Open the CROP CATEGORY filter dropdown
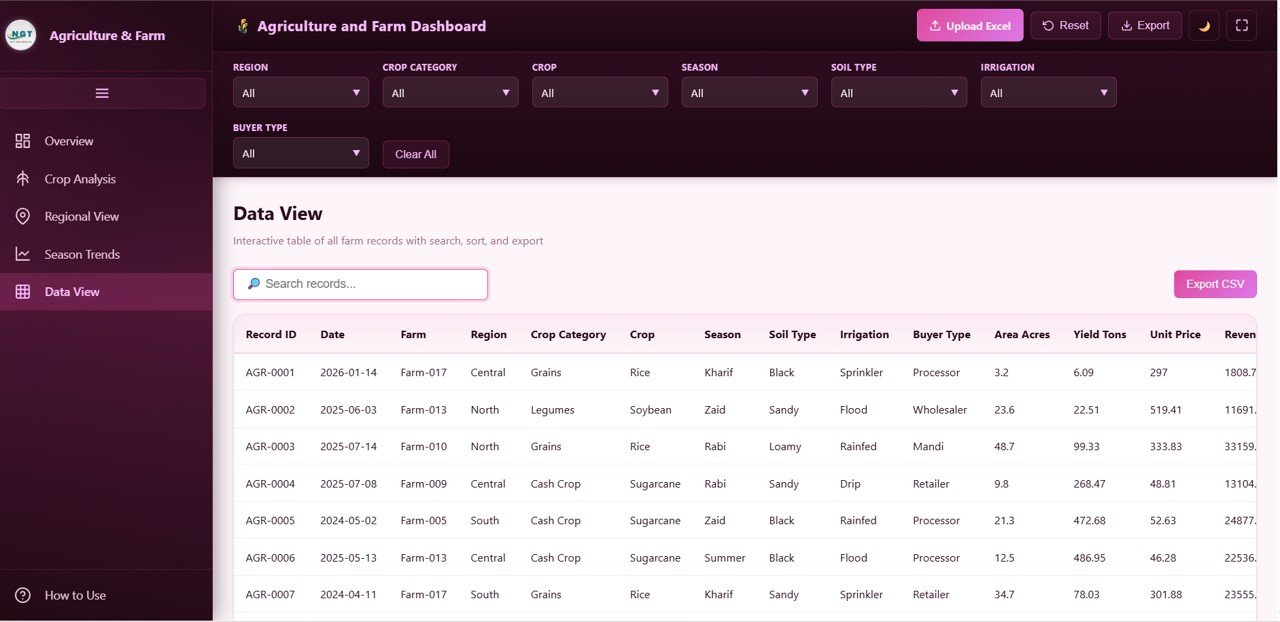This screenshot has height=622, width=1280. coord(450,91)
